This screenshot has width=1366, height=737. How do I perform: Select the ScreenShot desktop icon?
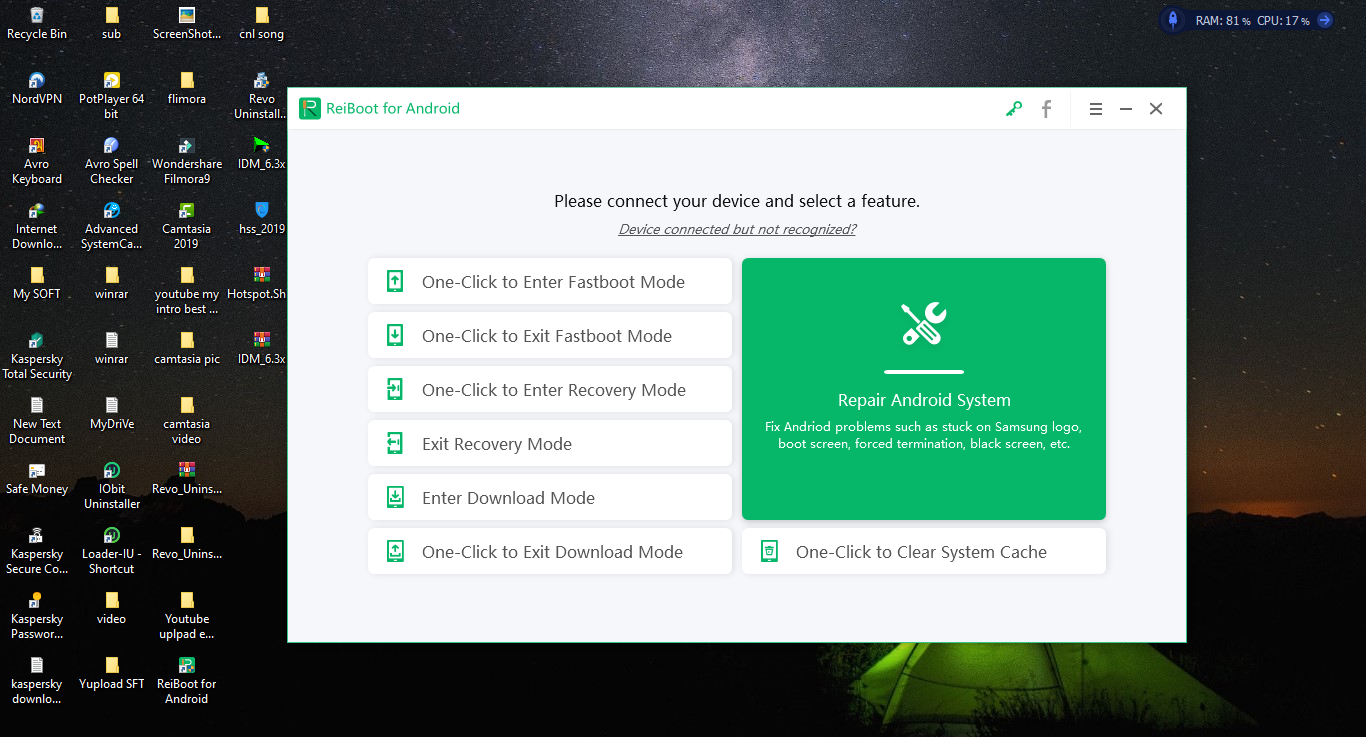click(187, 24)
